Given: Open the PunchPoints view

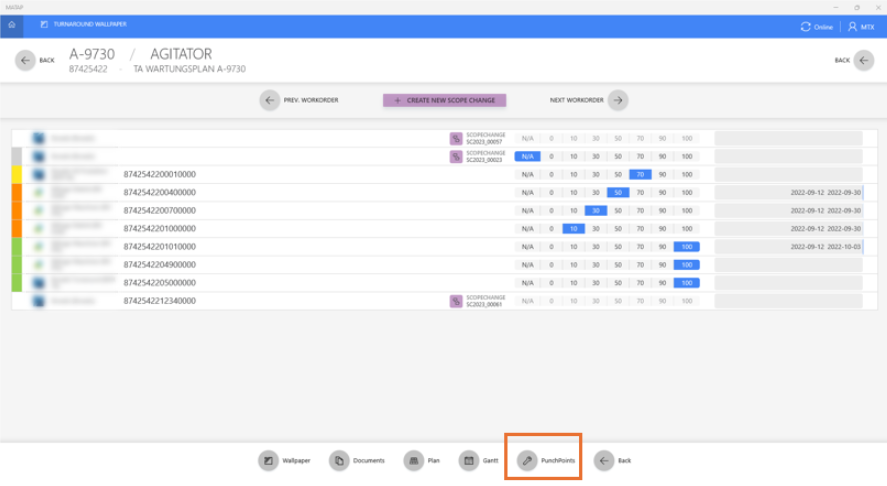Looking at the screenshot, I should [527, 461].
